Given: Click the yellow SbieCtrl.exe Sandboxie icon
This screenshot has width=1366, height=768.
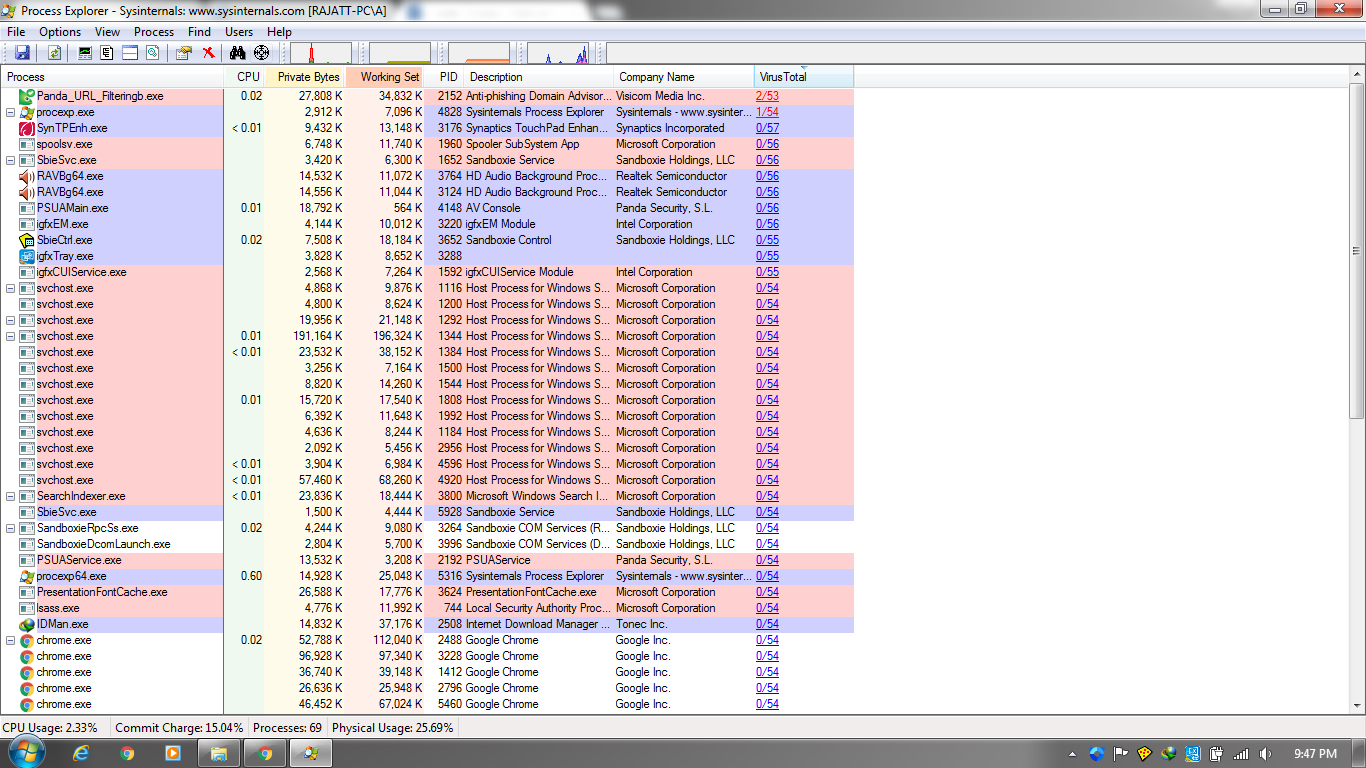Looking at the screenshot, I should tap(27, 240).
